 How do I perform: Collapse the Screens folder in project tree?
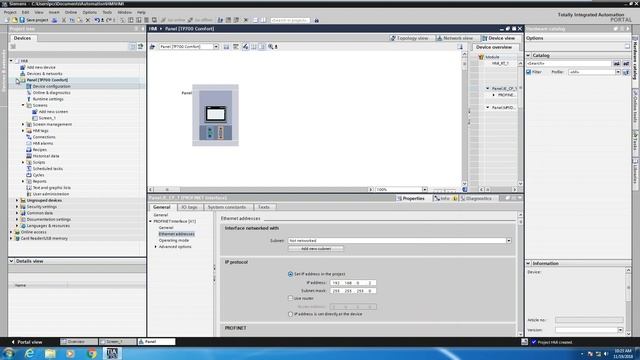click(23, 105)
